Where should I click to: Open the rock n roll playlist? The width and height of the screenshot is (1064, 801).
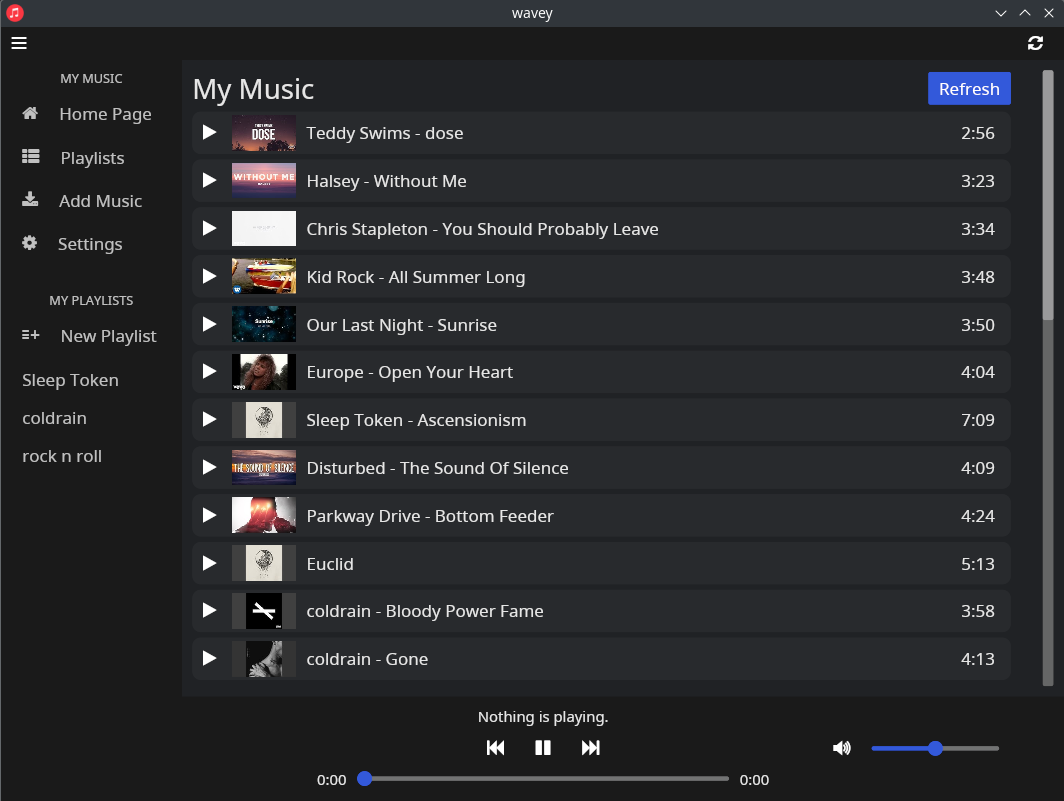coord(62,456)
